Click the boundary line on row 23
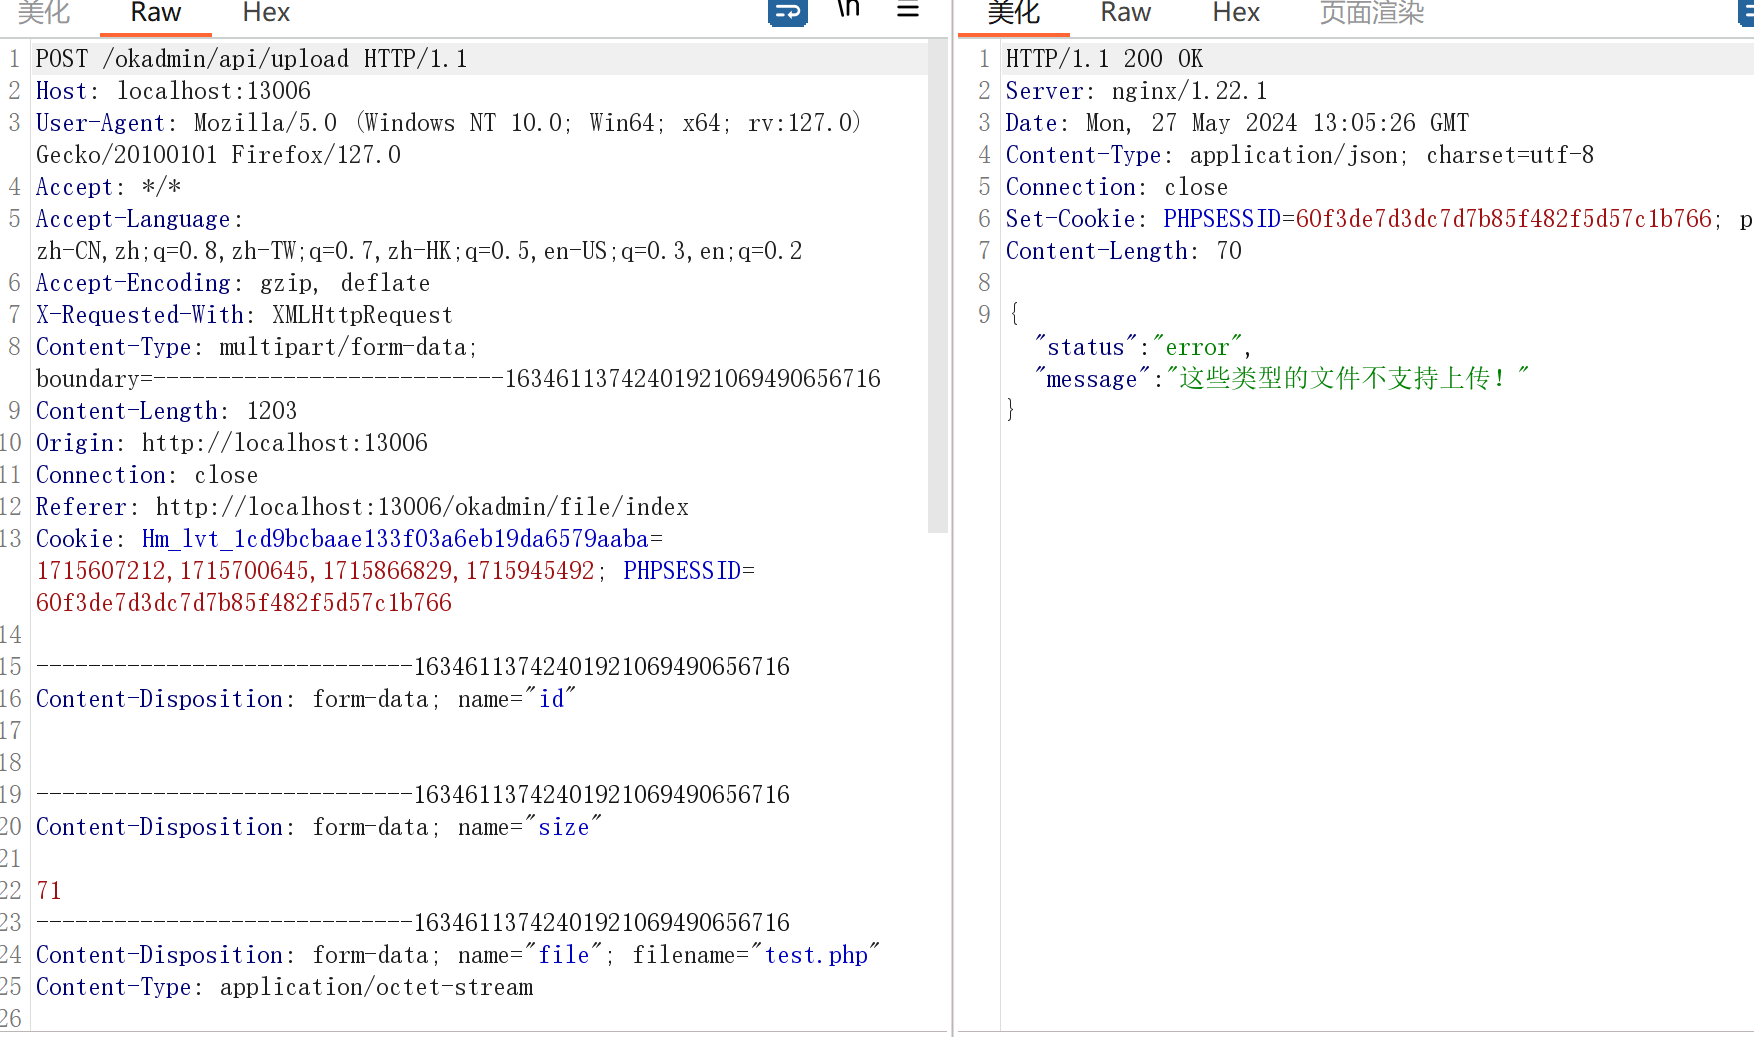This screenshot has width=1754, height=1037. (x=413, y=923)
